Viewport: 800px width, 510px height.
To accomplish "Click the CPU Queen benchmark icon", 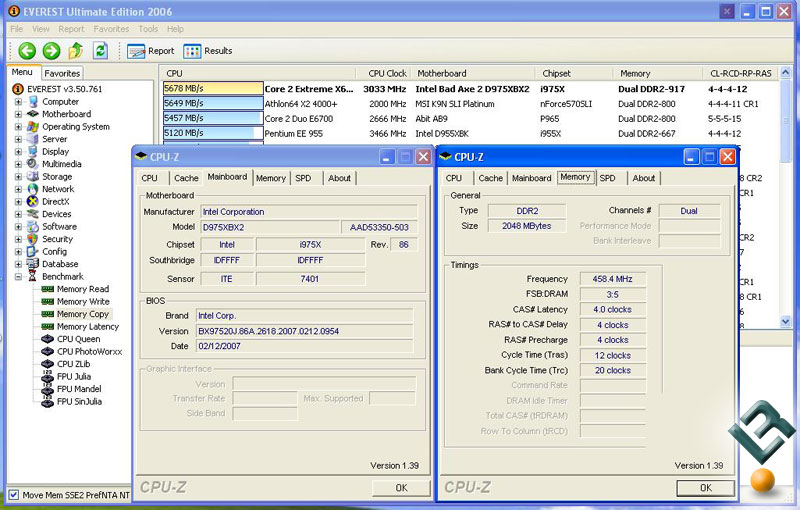I will 47,339.
